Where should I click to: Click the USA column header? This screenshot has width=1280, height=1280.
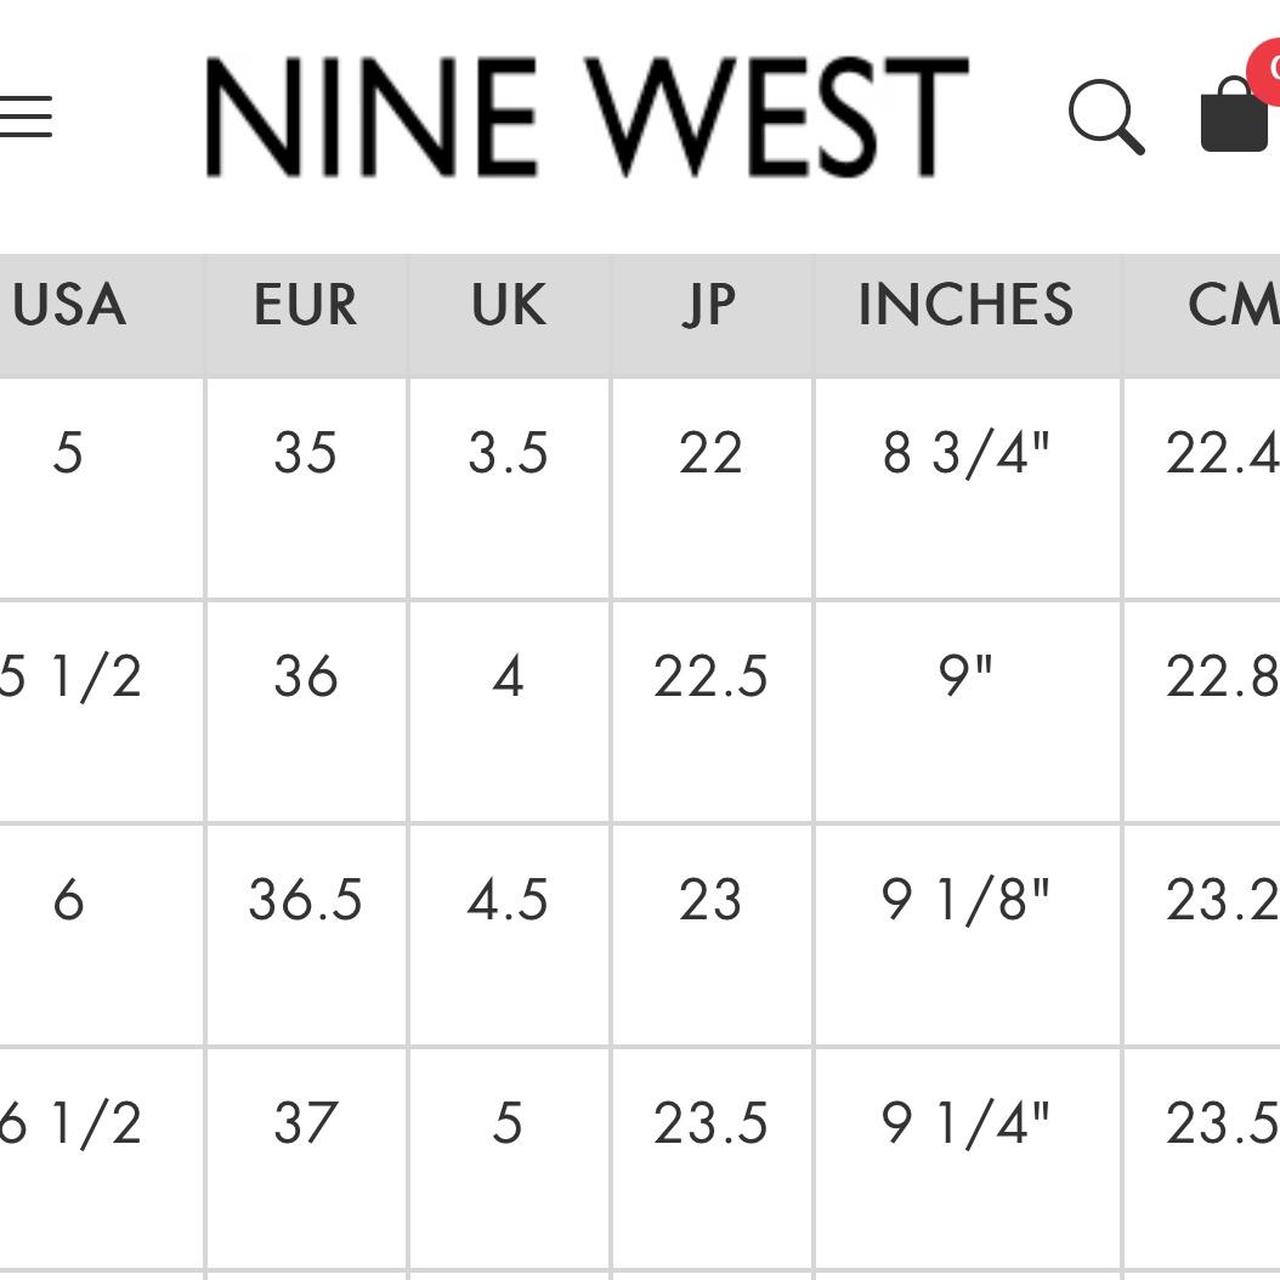click(x=70, y=305)
